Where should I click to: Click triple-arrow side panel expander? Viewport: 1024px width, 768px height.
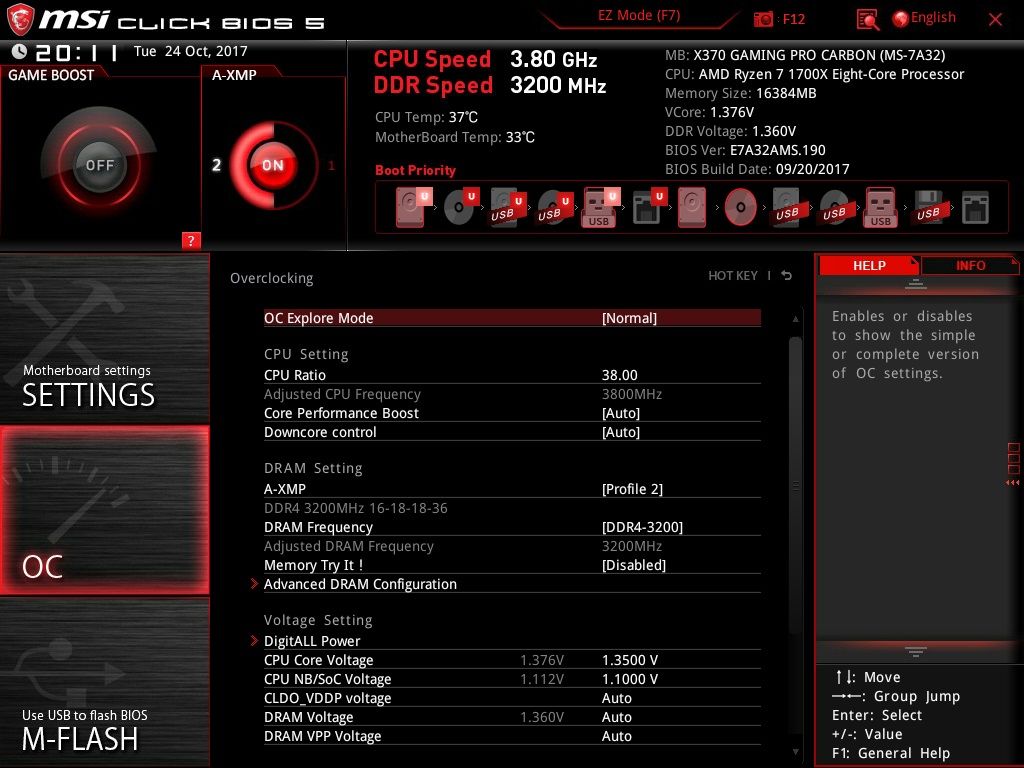tap(1013, 483)
